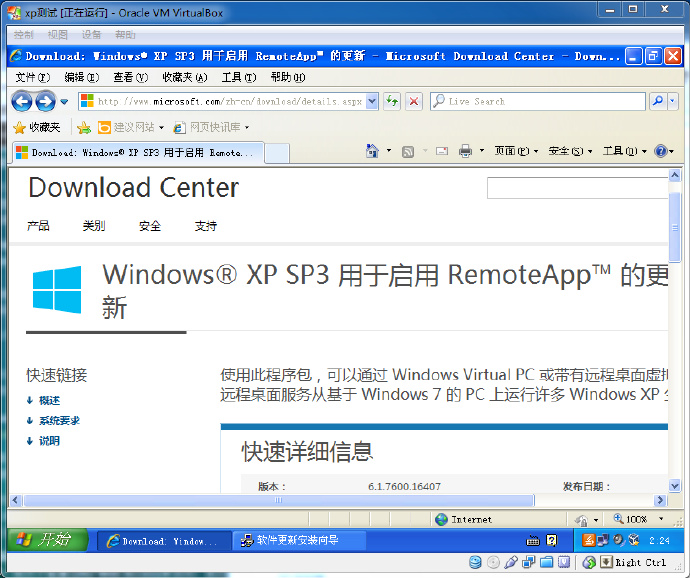Click the VirtualBox shared folders indicator icon
Viewport: 690px width, 578px height.
tap(546, 562)
